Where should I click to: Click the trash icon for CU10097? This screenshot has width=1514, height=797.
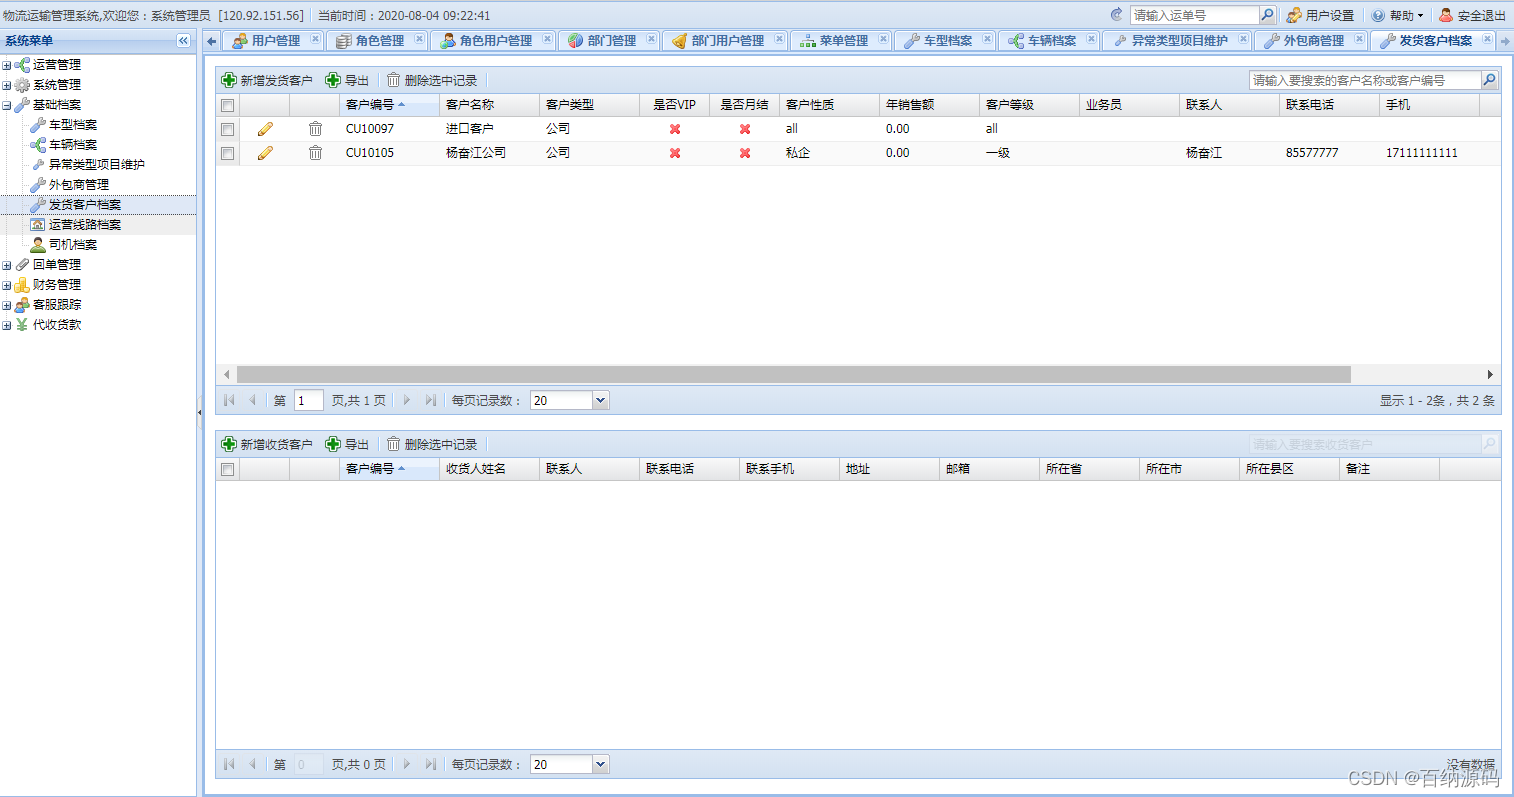[x=315, y=129]
